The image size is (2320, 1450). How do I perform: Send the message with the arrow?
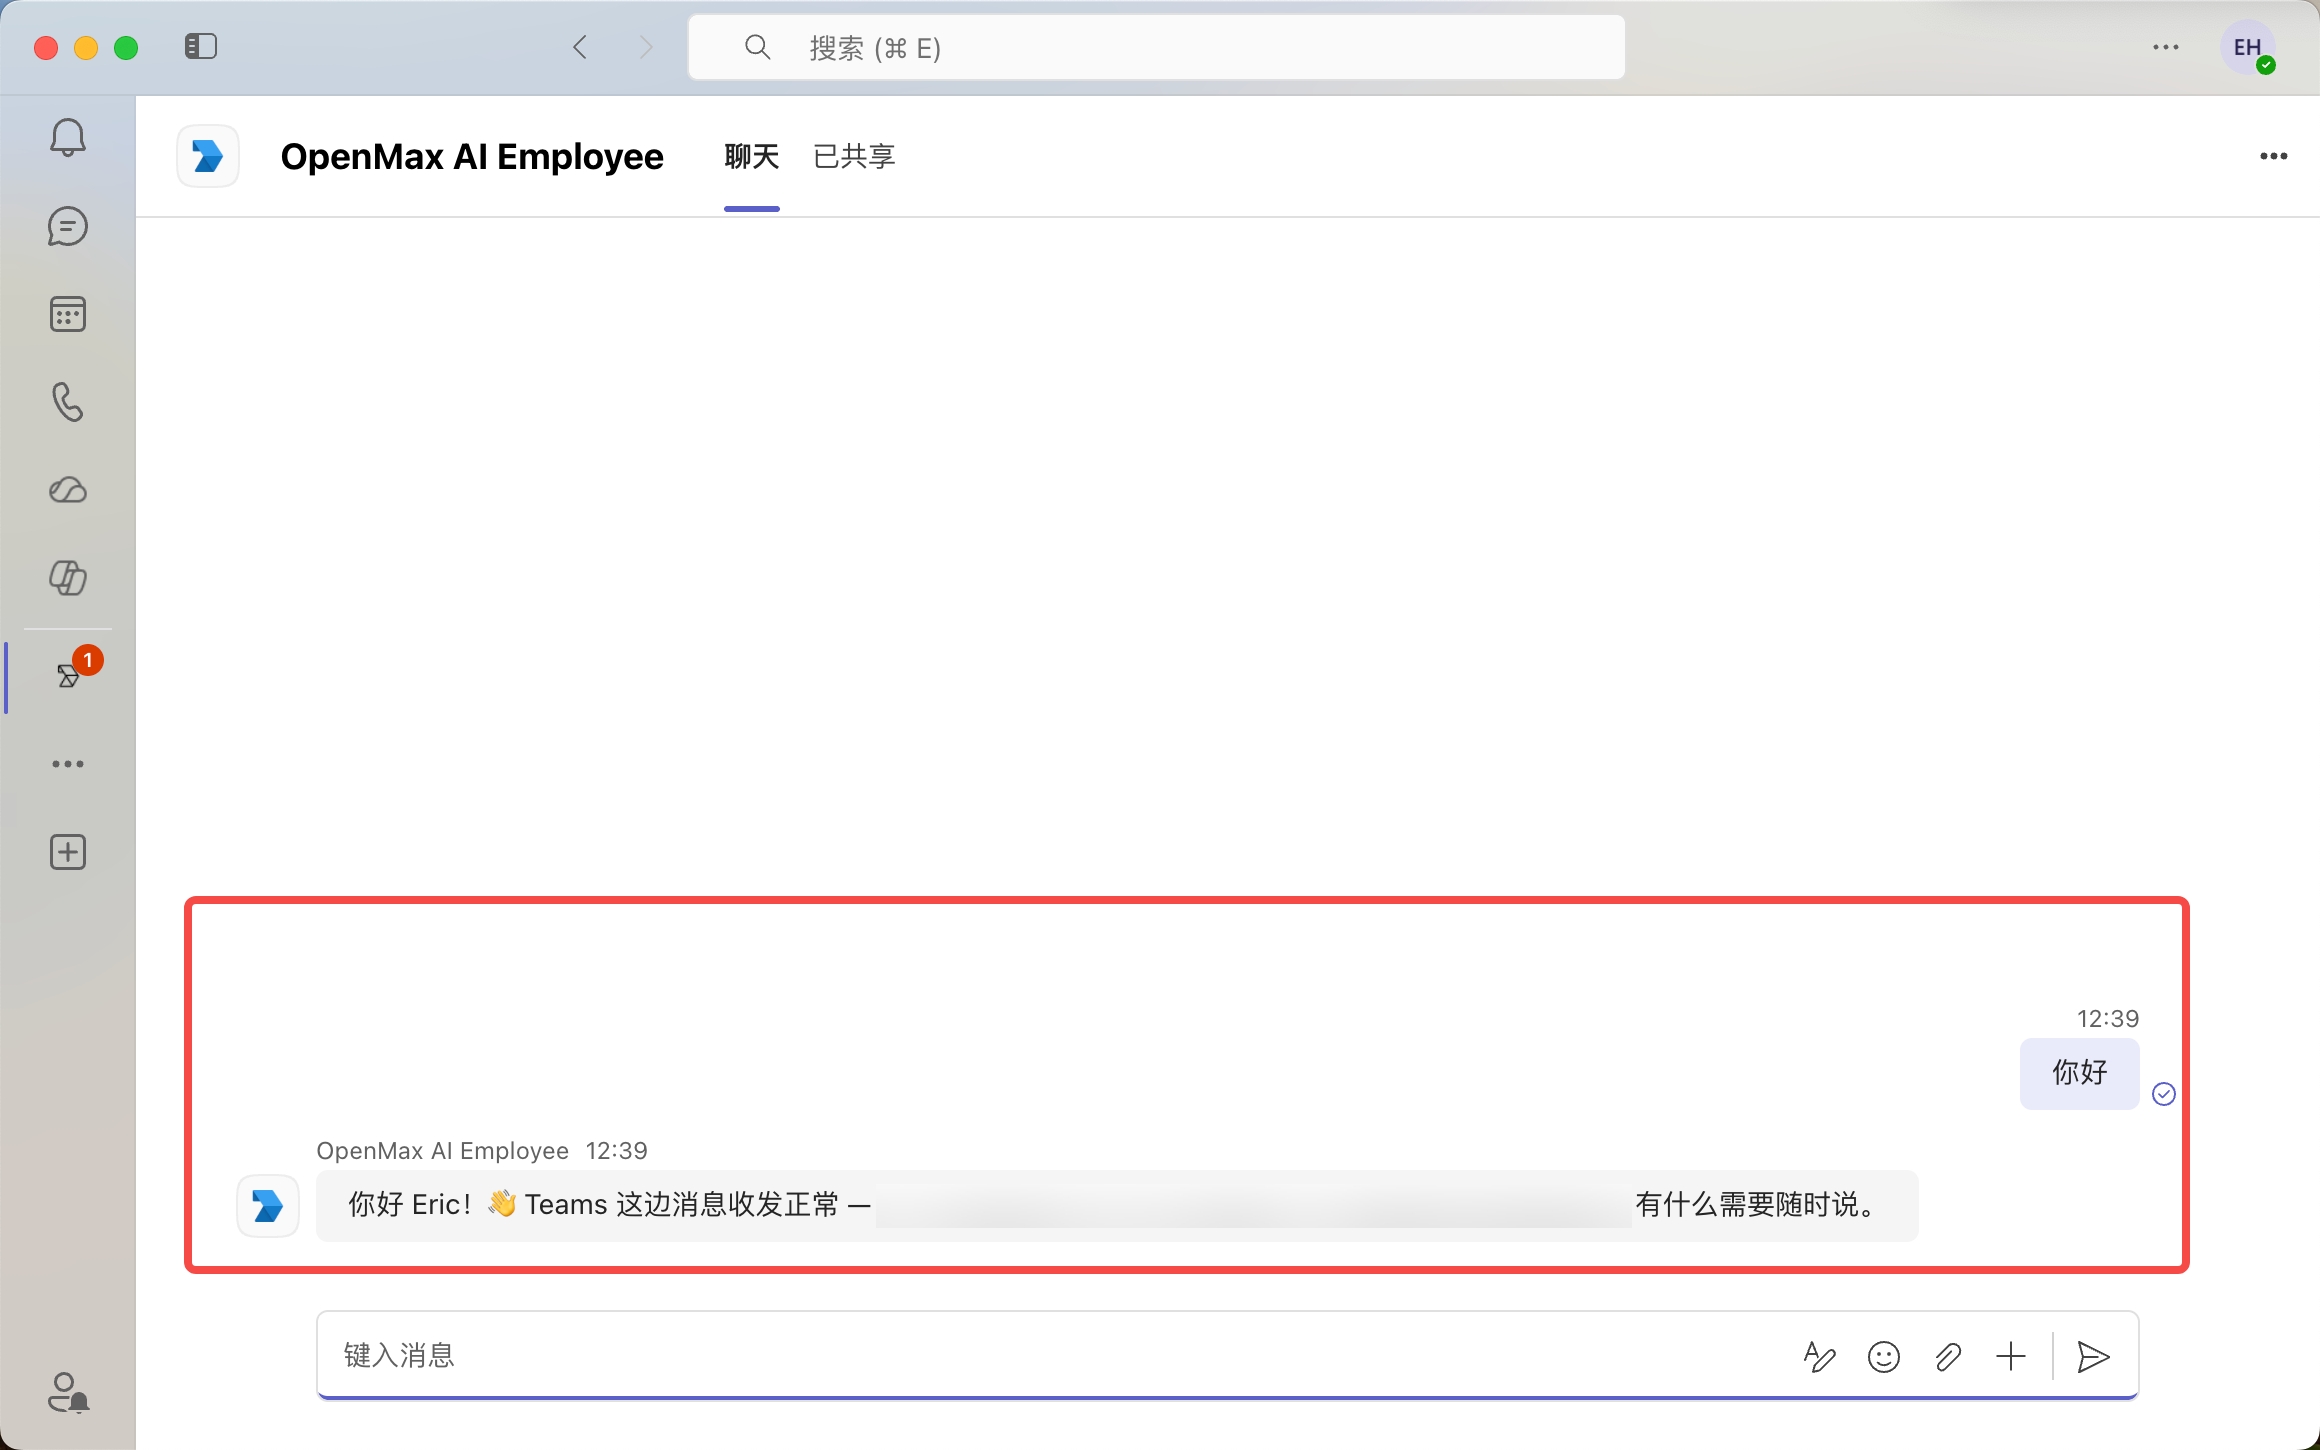(x=2093, y=1356)
